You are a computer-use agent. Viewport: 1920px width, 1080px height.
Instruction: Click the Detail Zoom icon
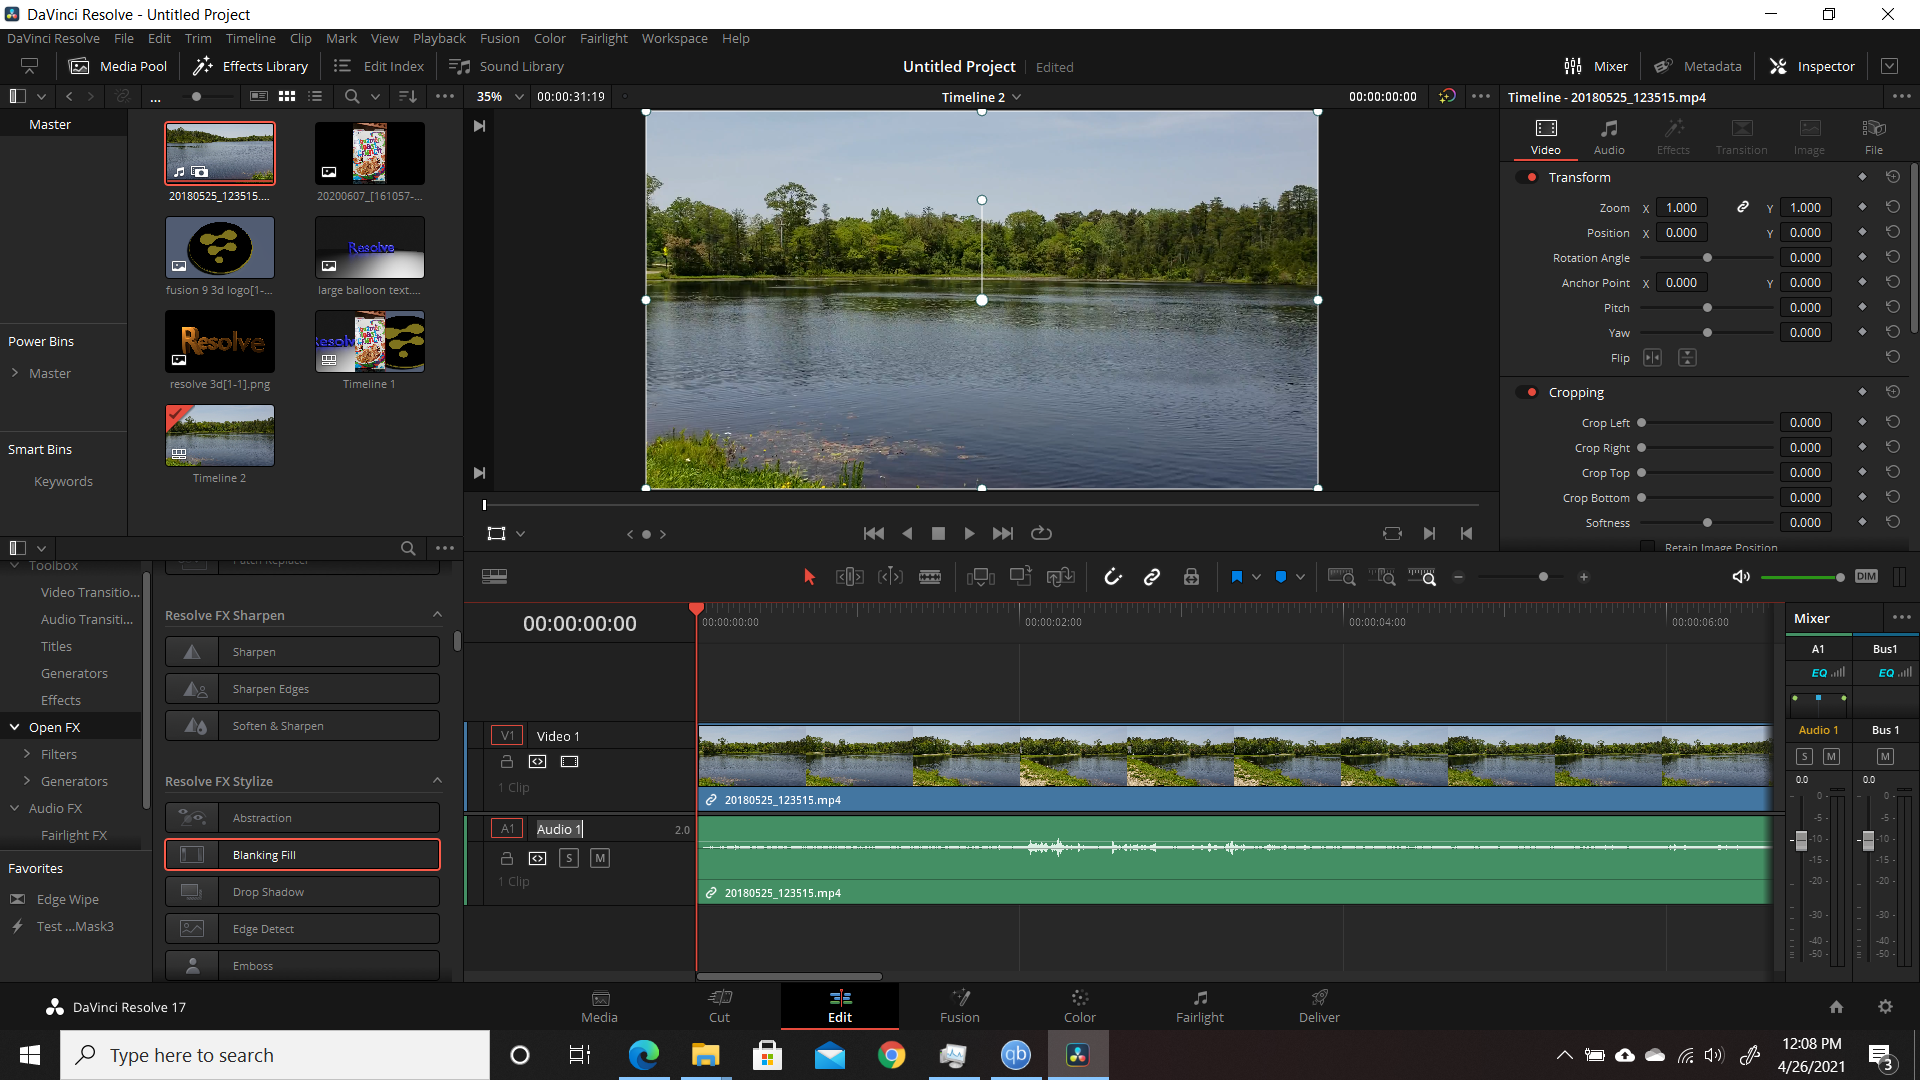pos(1382,577)
